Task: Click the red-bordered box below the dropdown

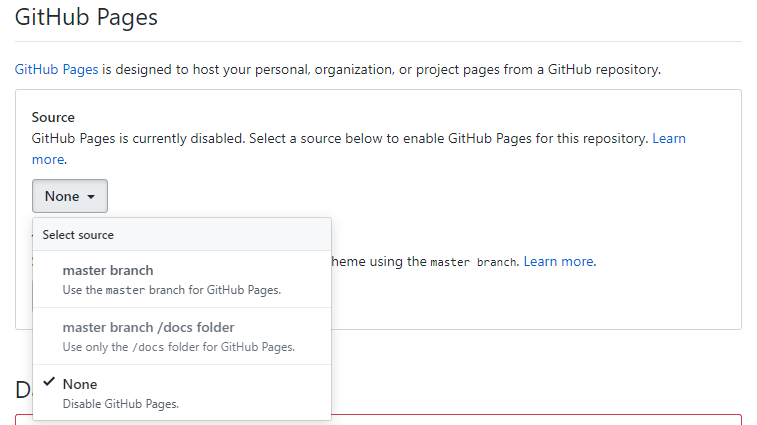Action: pos(540,419)
